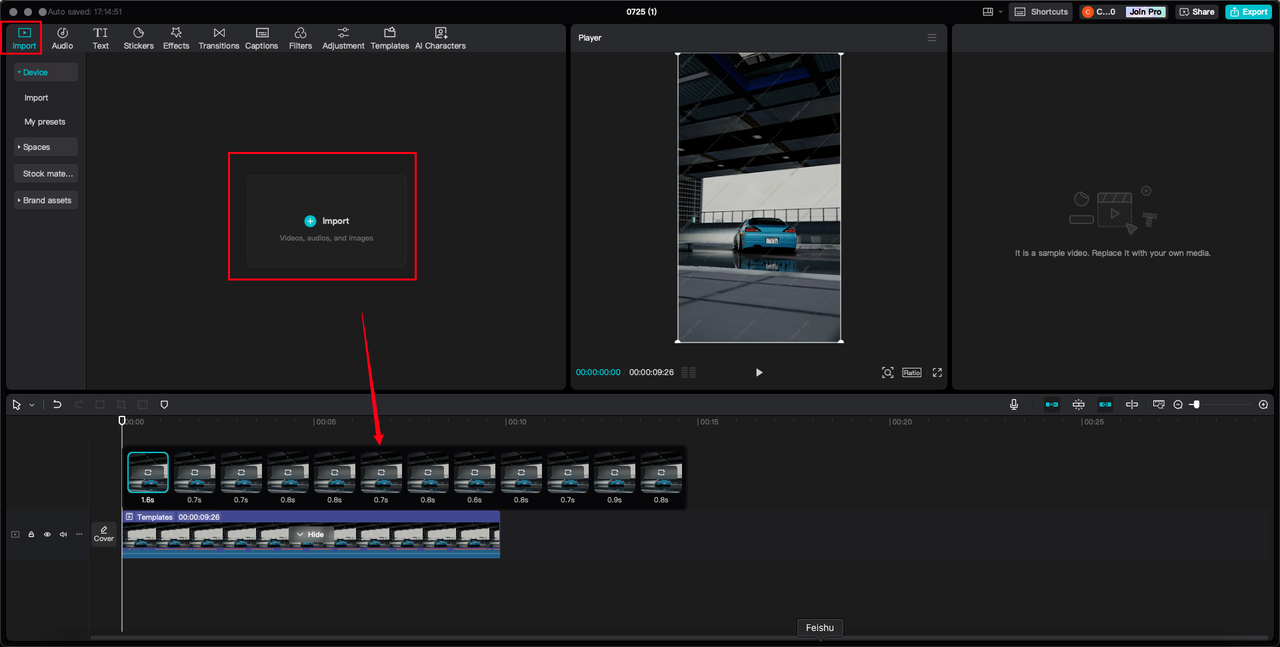Expand the Brand assets section
This screenshot has width=1280, height=647.
46,200
